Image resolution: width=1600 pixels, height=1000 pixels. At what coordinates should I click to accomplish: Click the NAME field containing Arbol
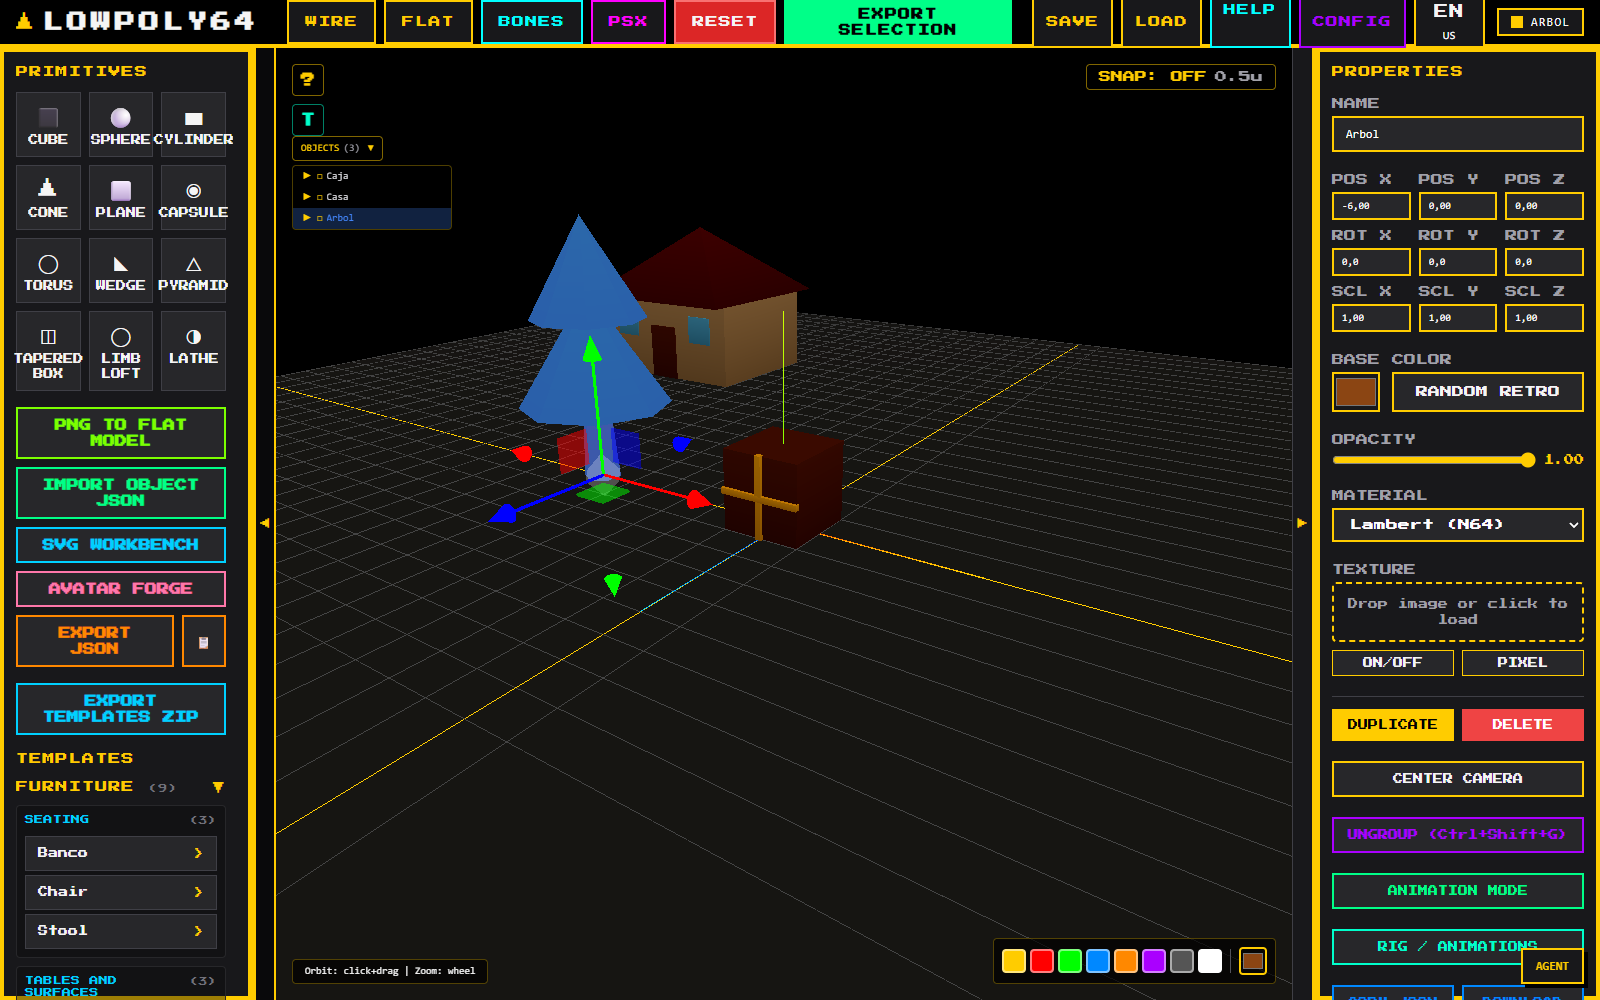[1457, 134]
